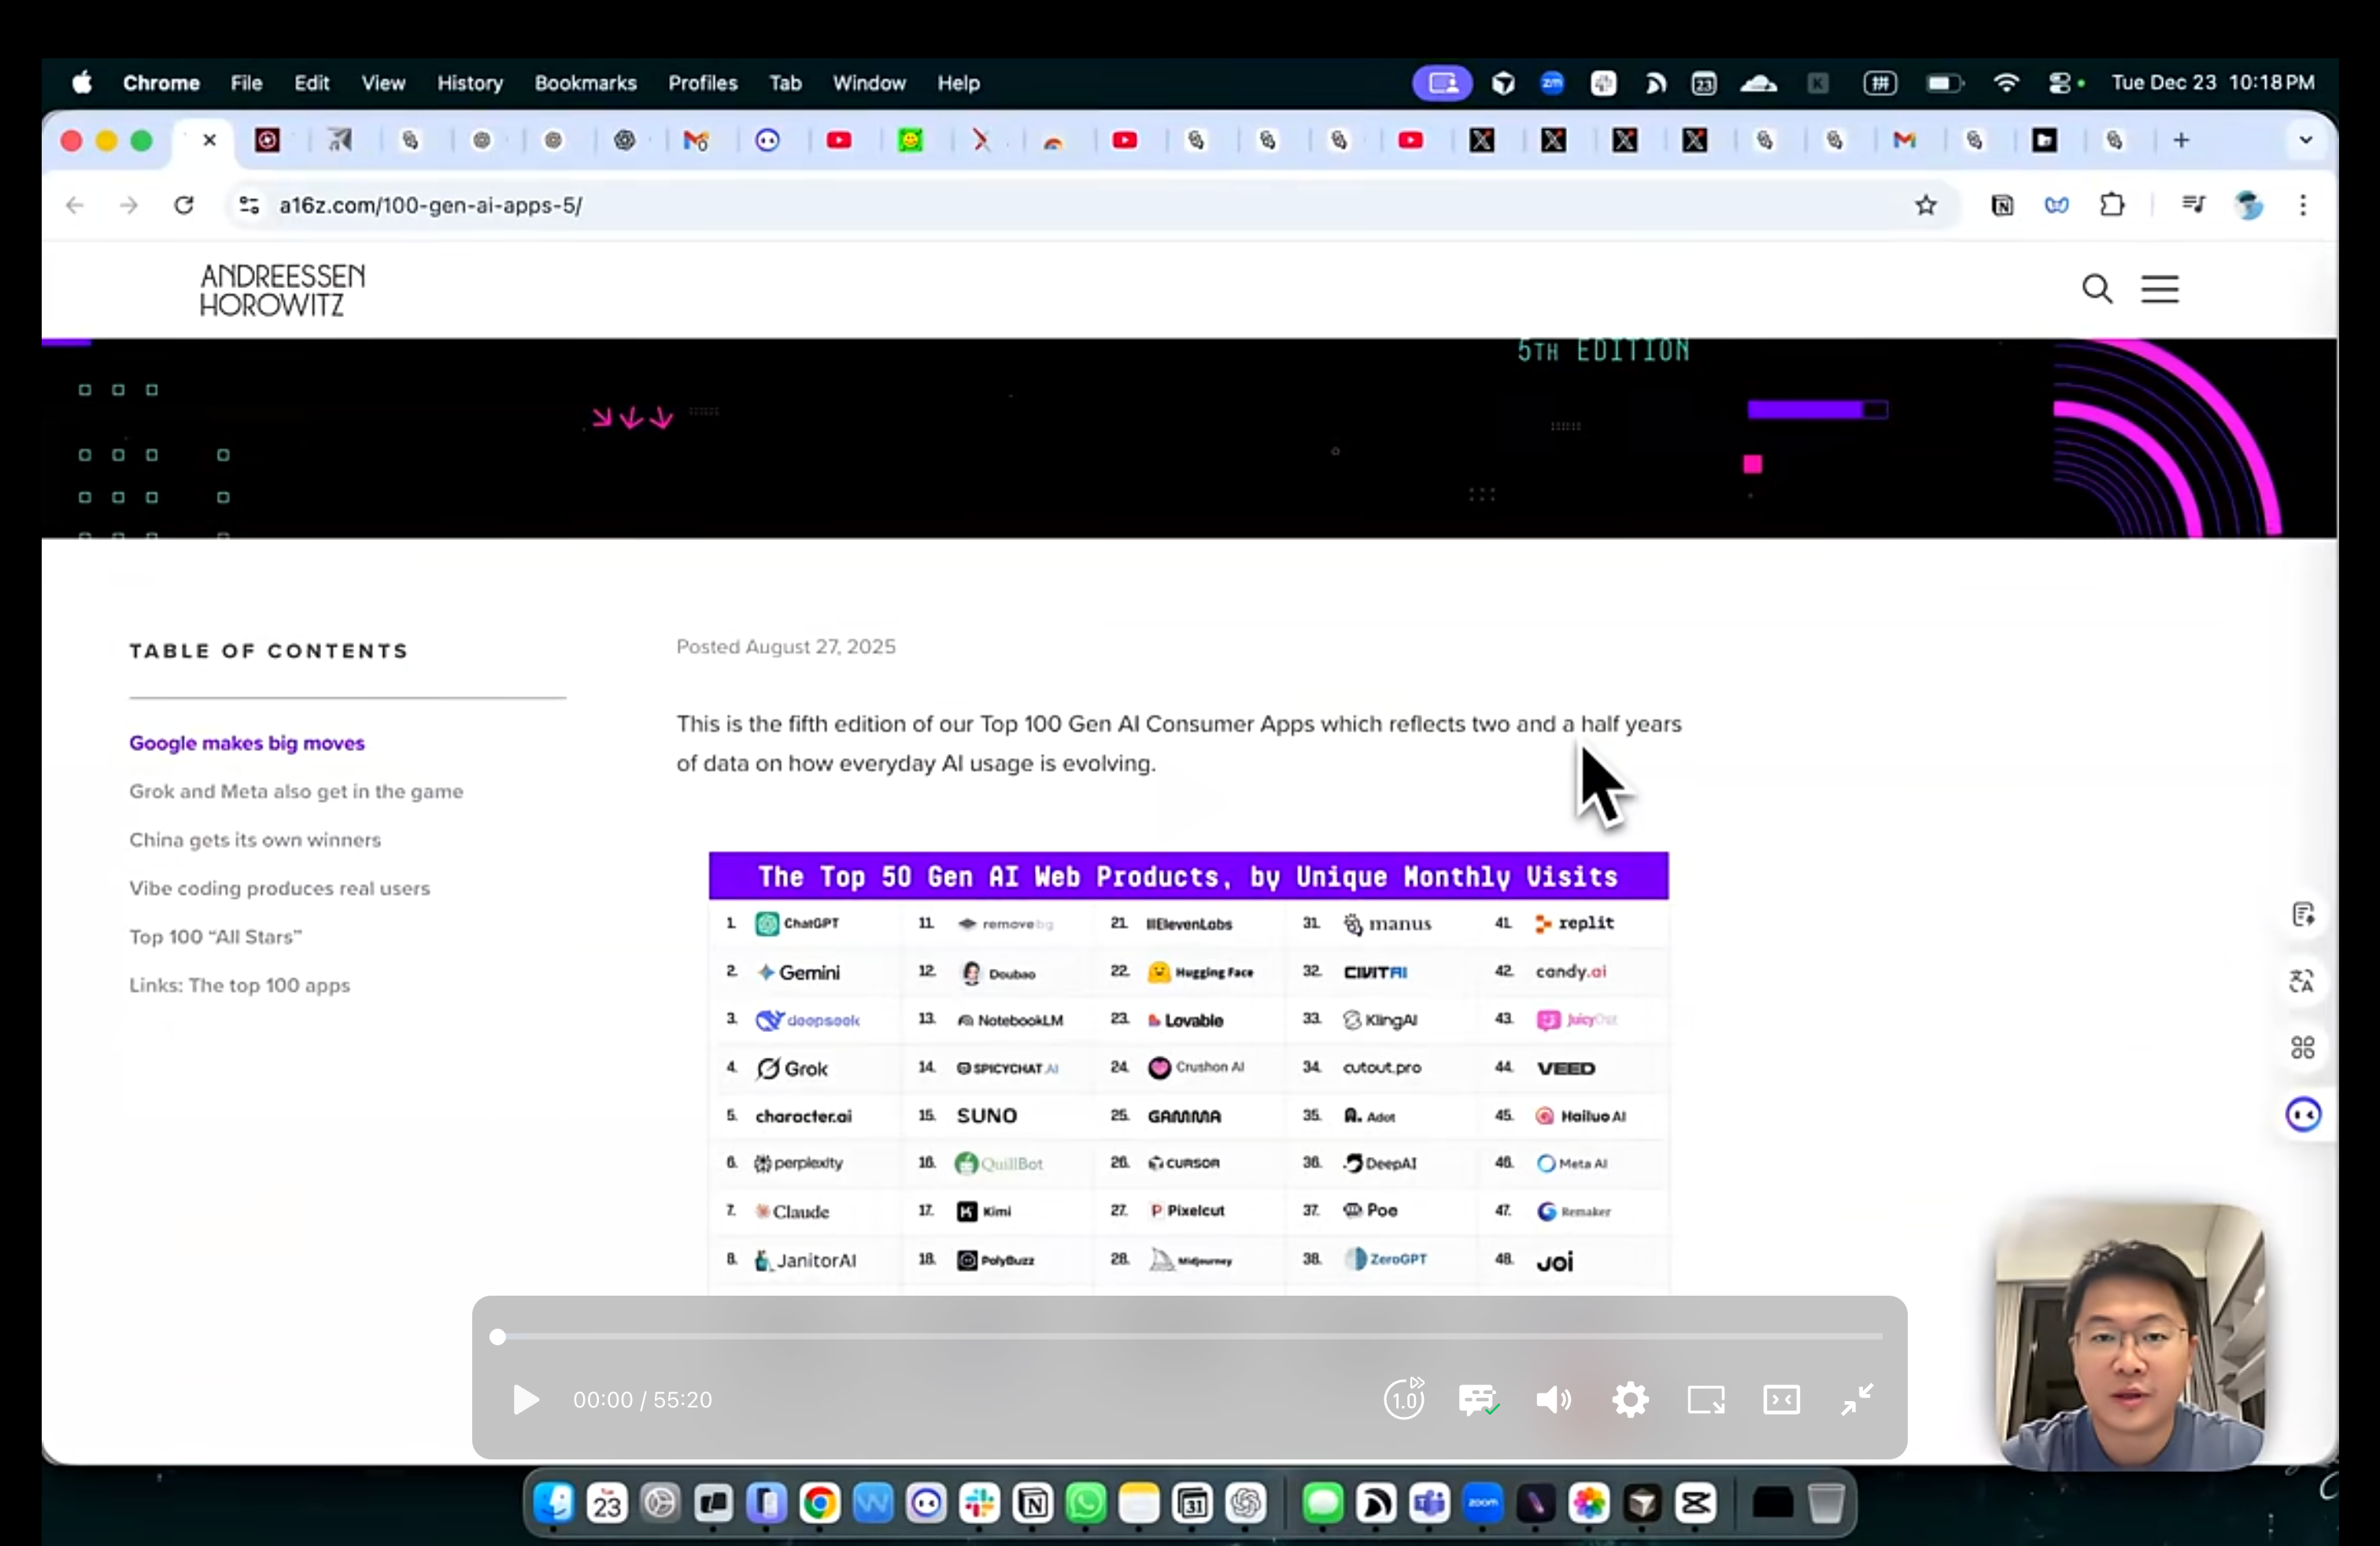Toggle subtitles in video player
2380x1546 pixels.
click(x=1478, y=1399)
